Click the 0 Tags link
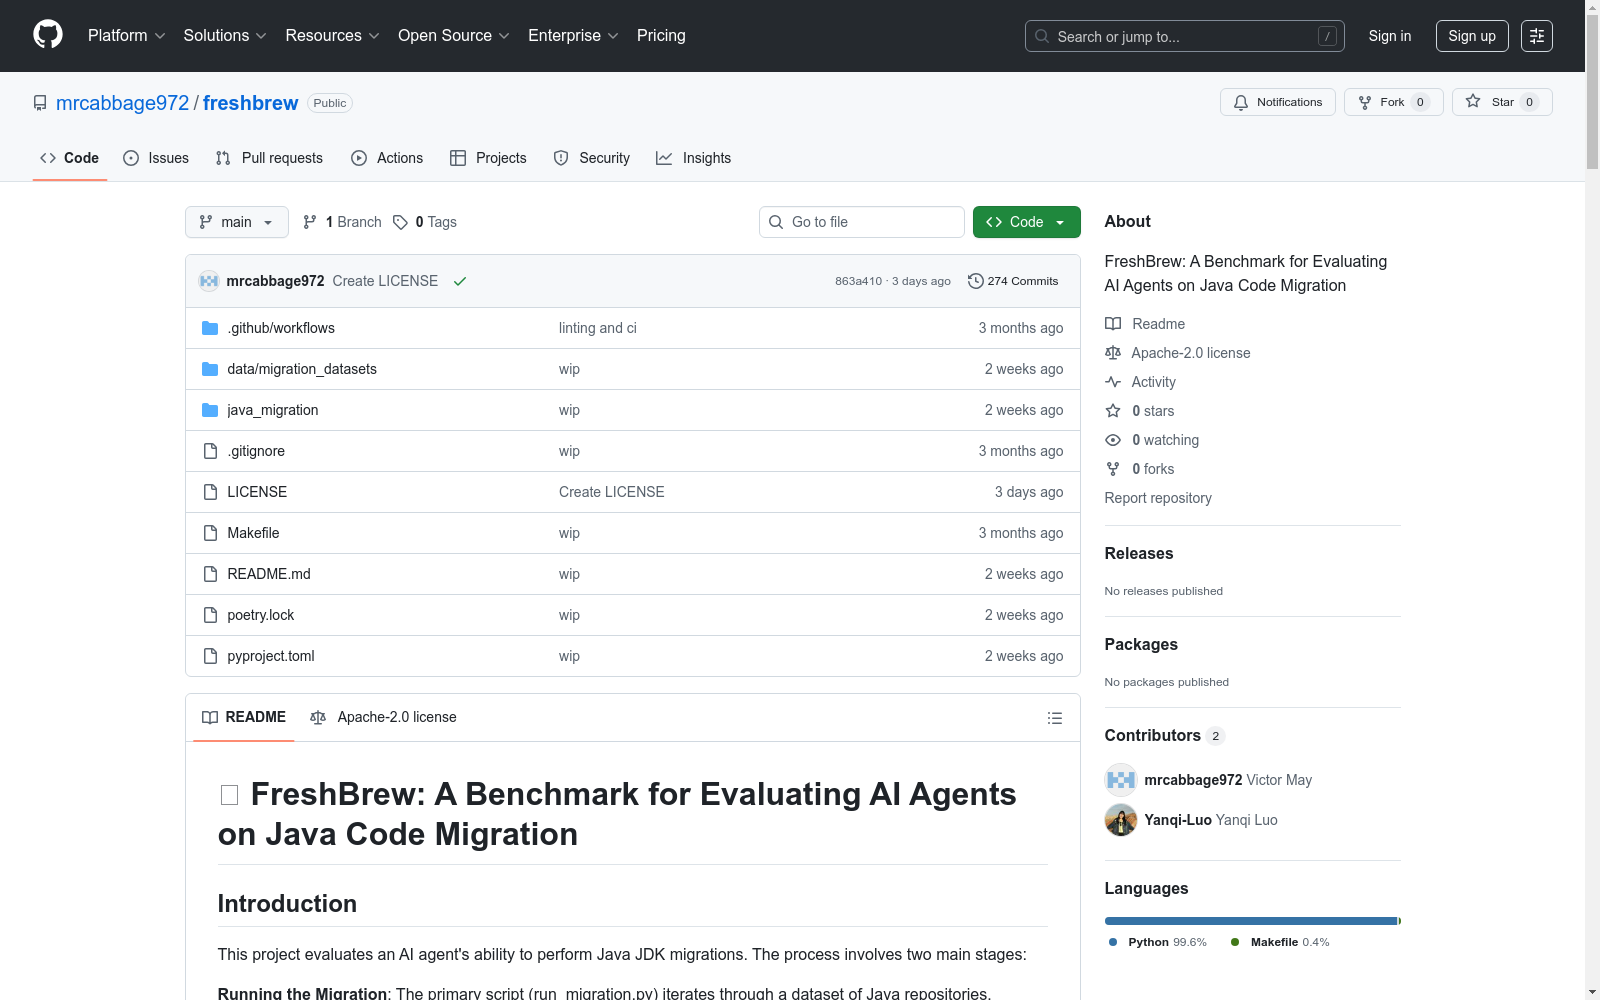Screen dimensions: 1600x1000 425,222
